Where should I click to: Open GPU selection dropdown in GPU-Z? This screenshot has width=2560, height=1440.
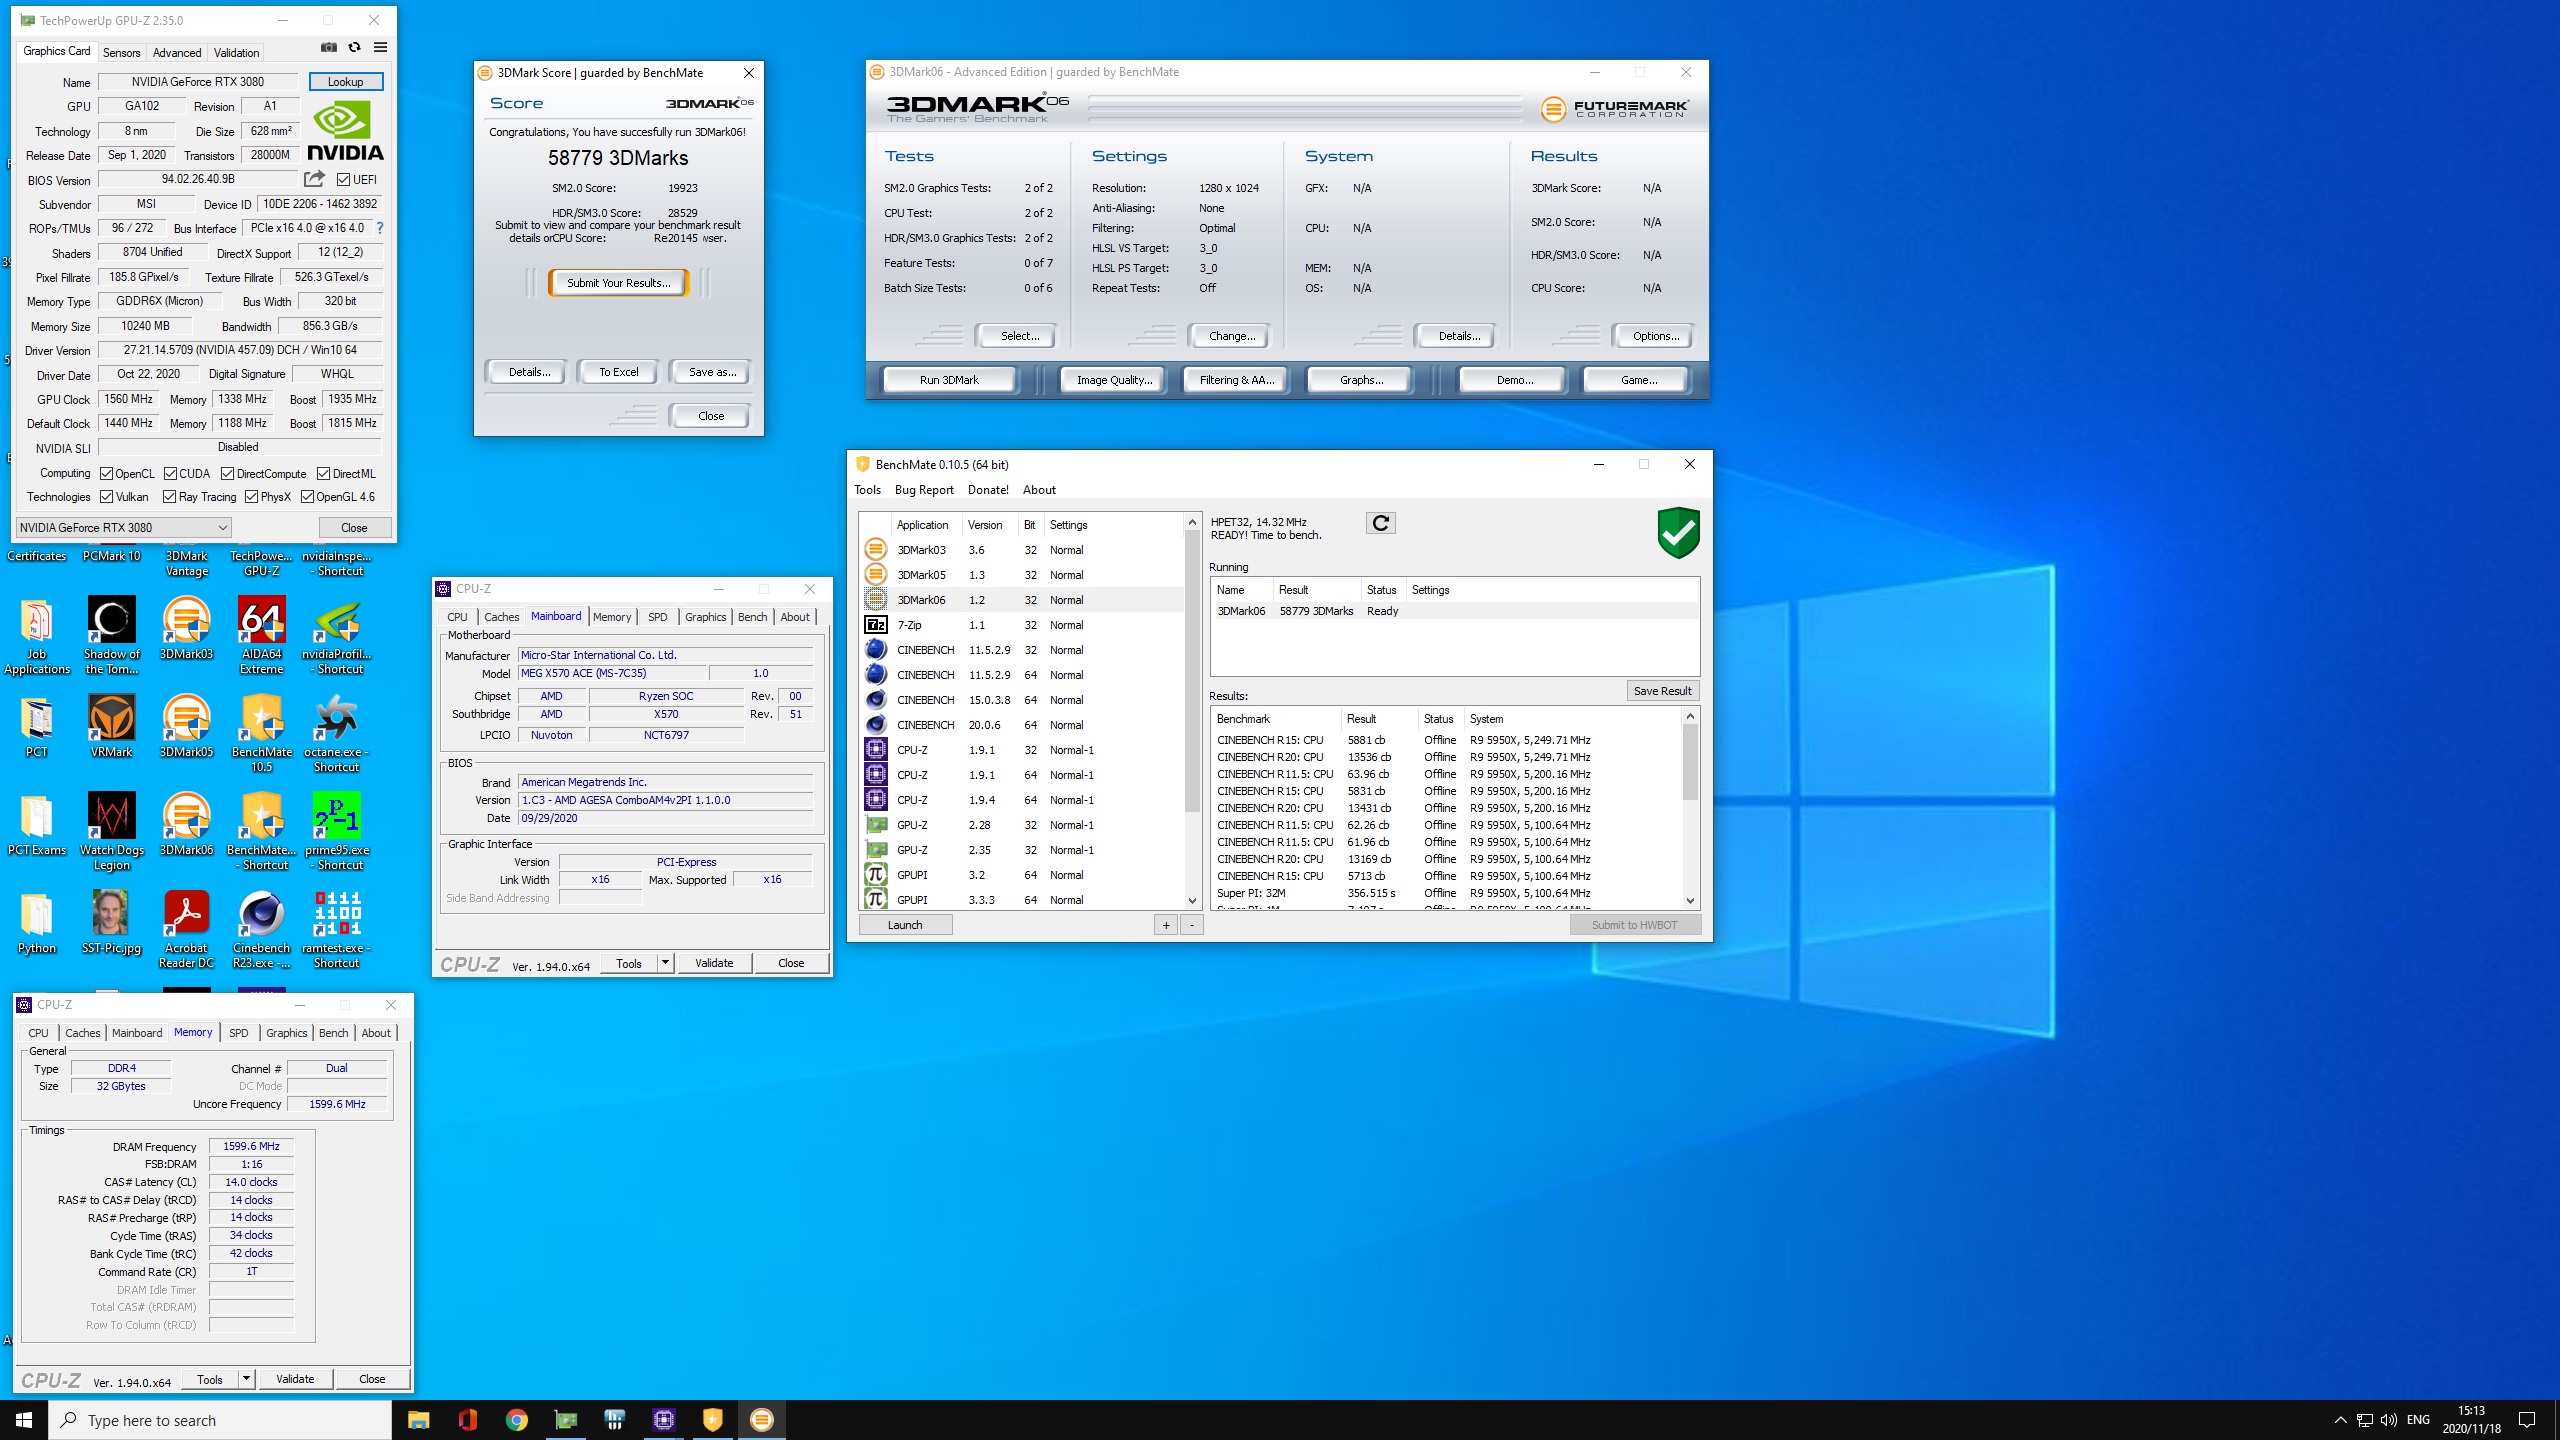(124, 527)
